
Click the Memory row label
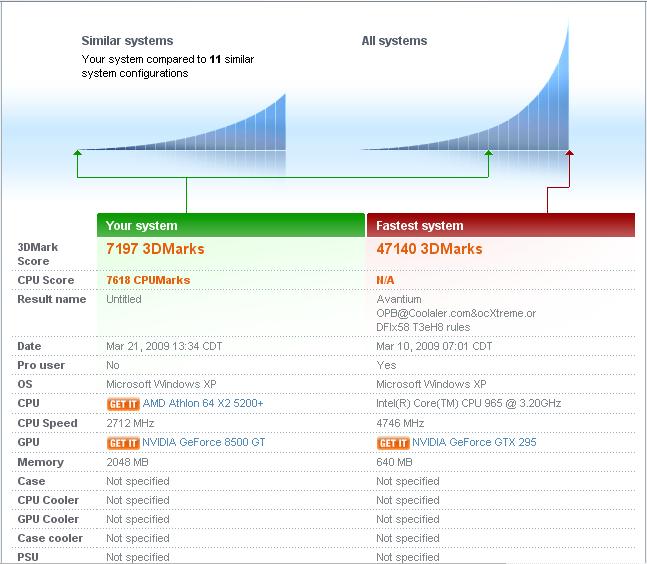(40, 462)
